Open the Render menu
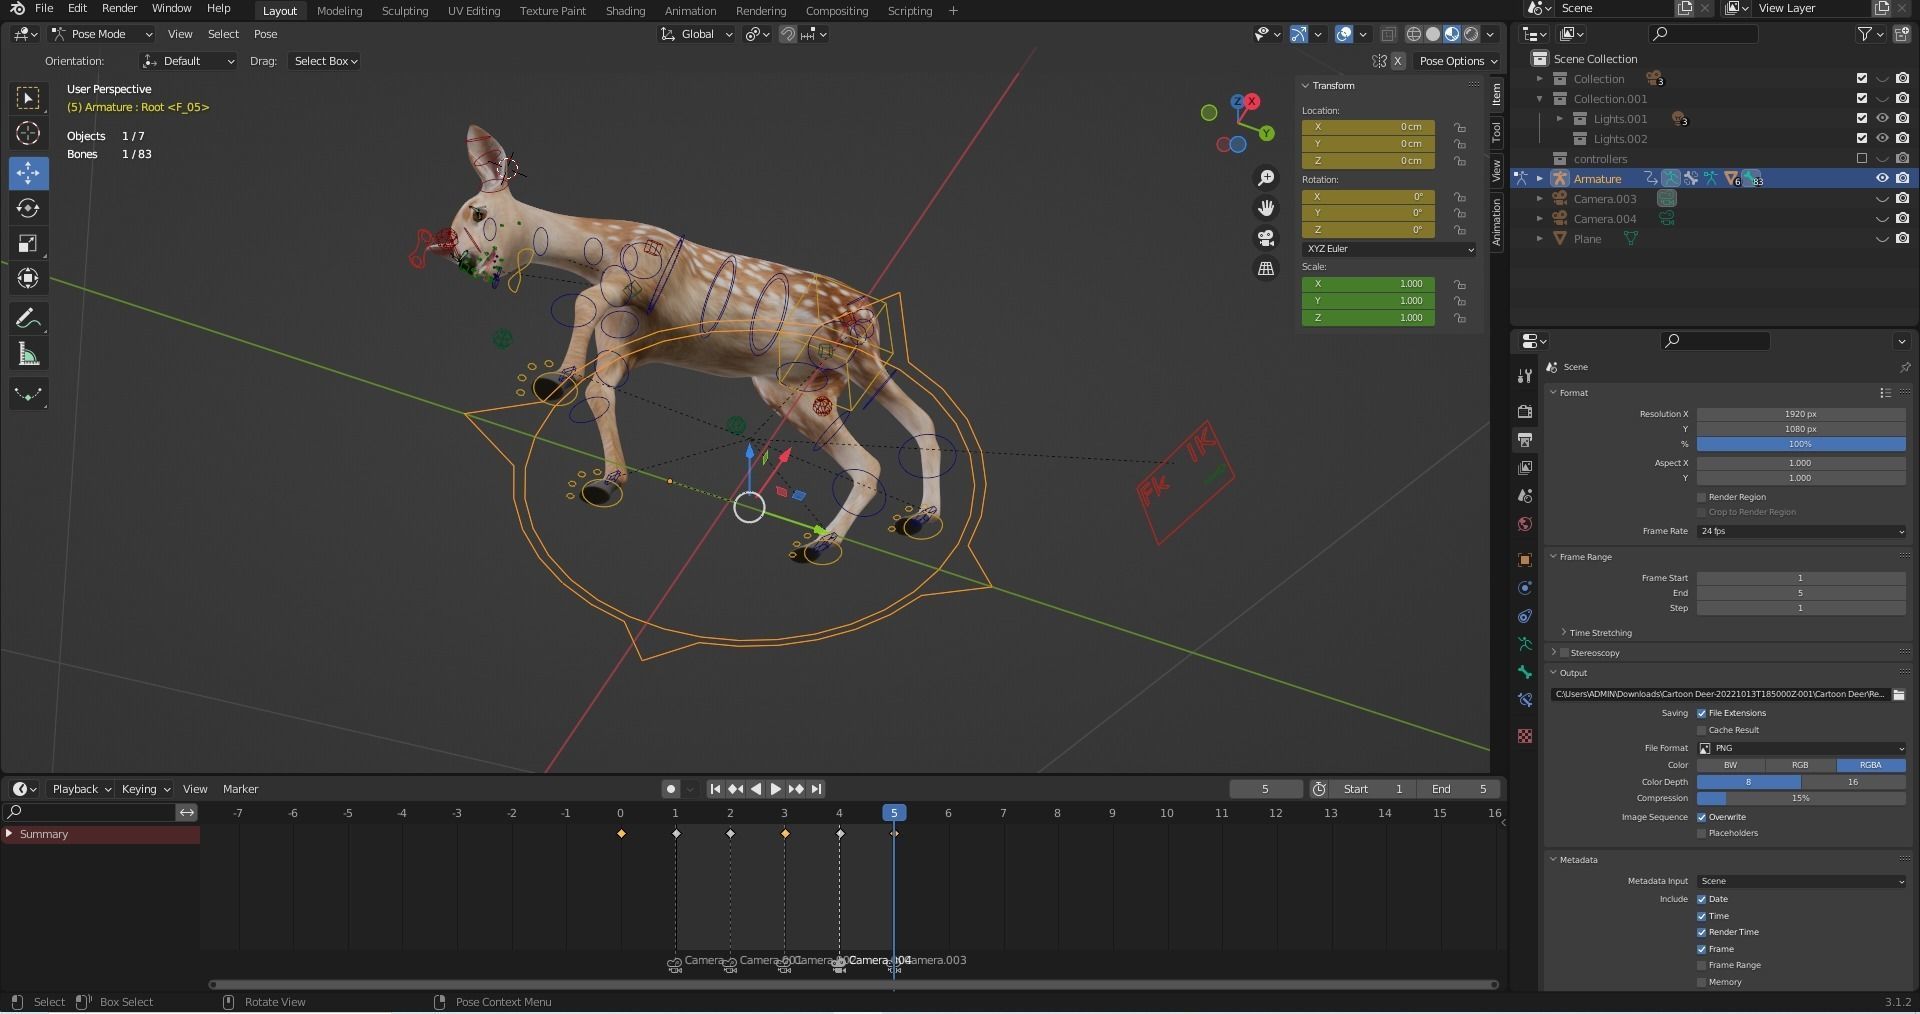Image resolution: width=1920 pixels, height=1014 pixels. [119, 9]
